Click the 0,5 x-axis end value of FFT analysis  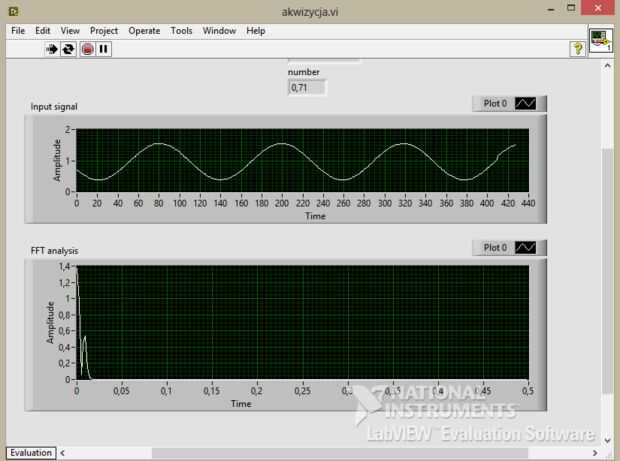(x=527, y=391)
